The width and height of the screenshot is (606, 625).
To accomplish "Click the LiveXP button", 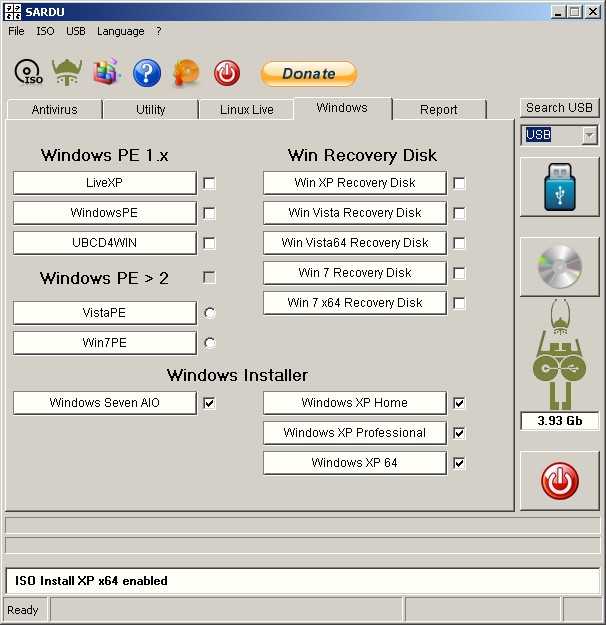I will click(104, 183).
